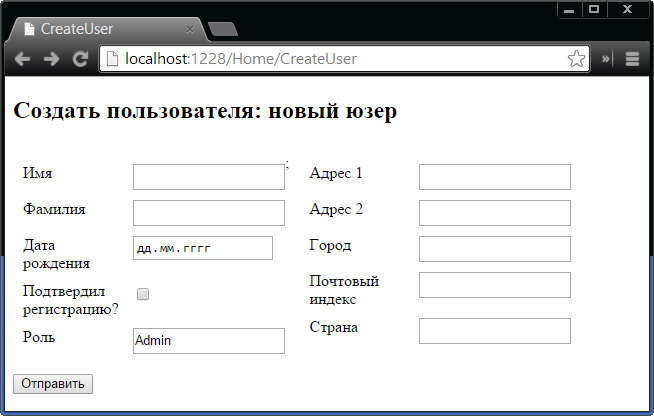Tick the Подтвердил регистрацию checkbox
The image size is (654, 416).
143,294
